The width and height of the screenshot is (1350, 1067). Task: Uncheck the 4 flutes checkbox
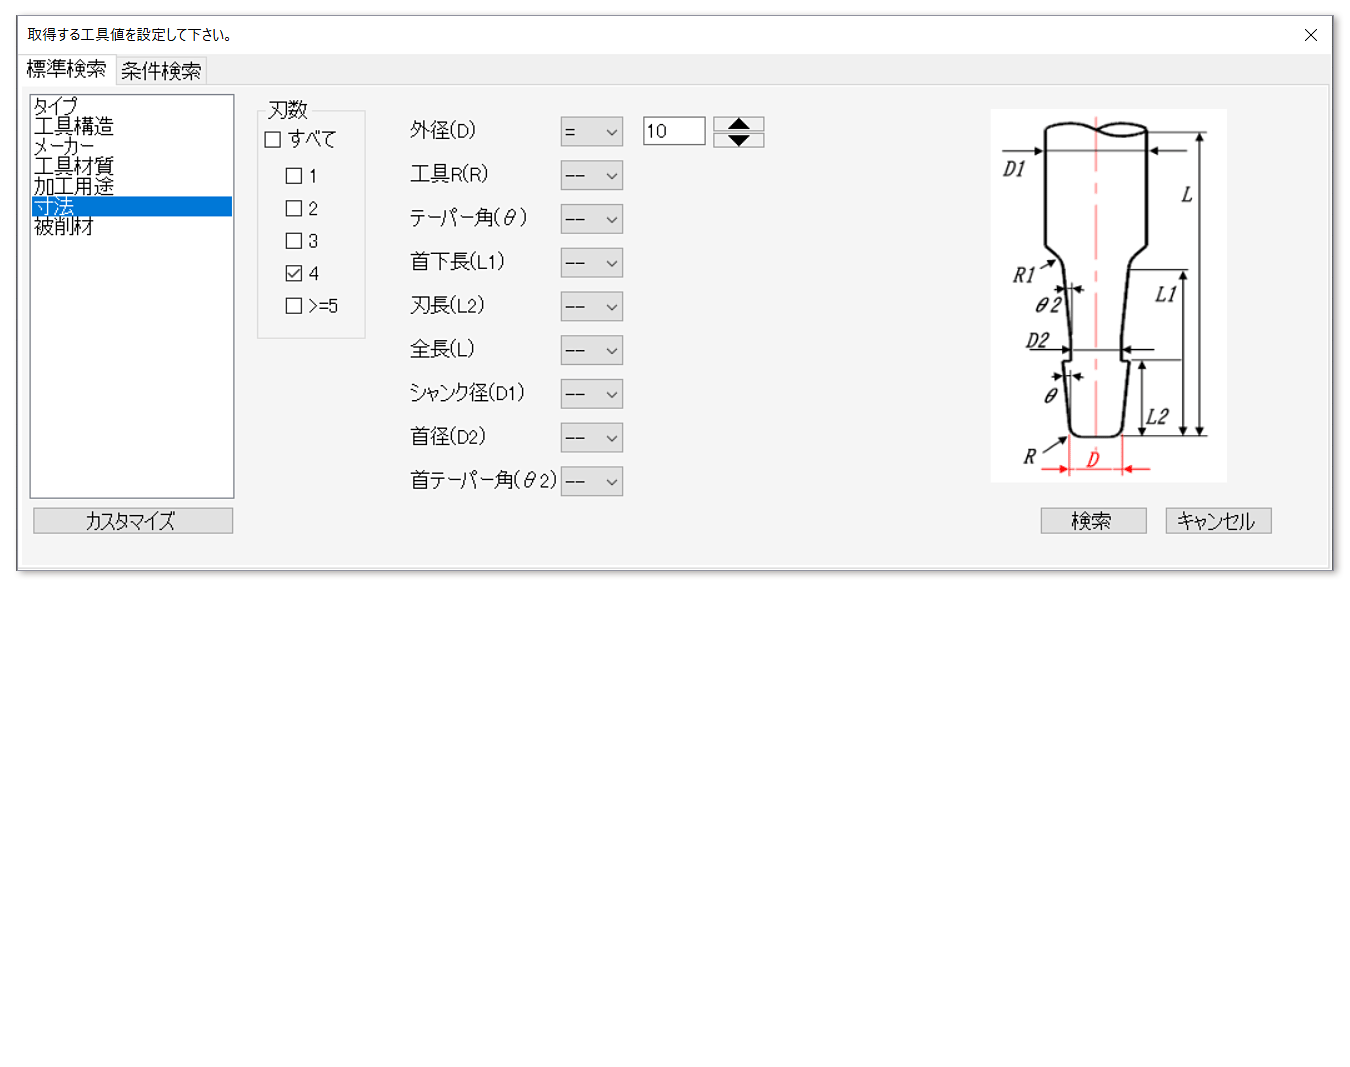click(294, 273)
